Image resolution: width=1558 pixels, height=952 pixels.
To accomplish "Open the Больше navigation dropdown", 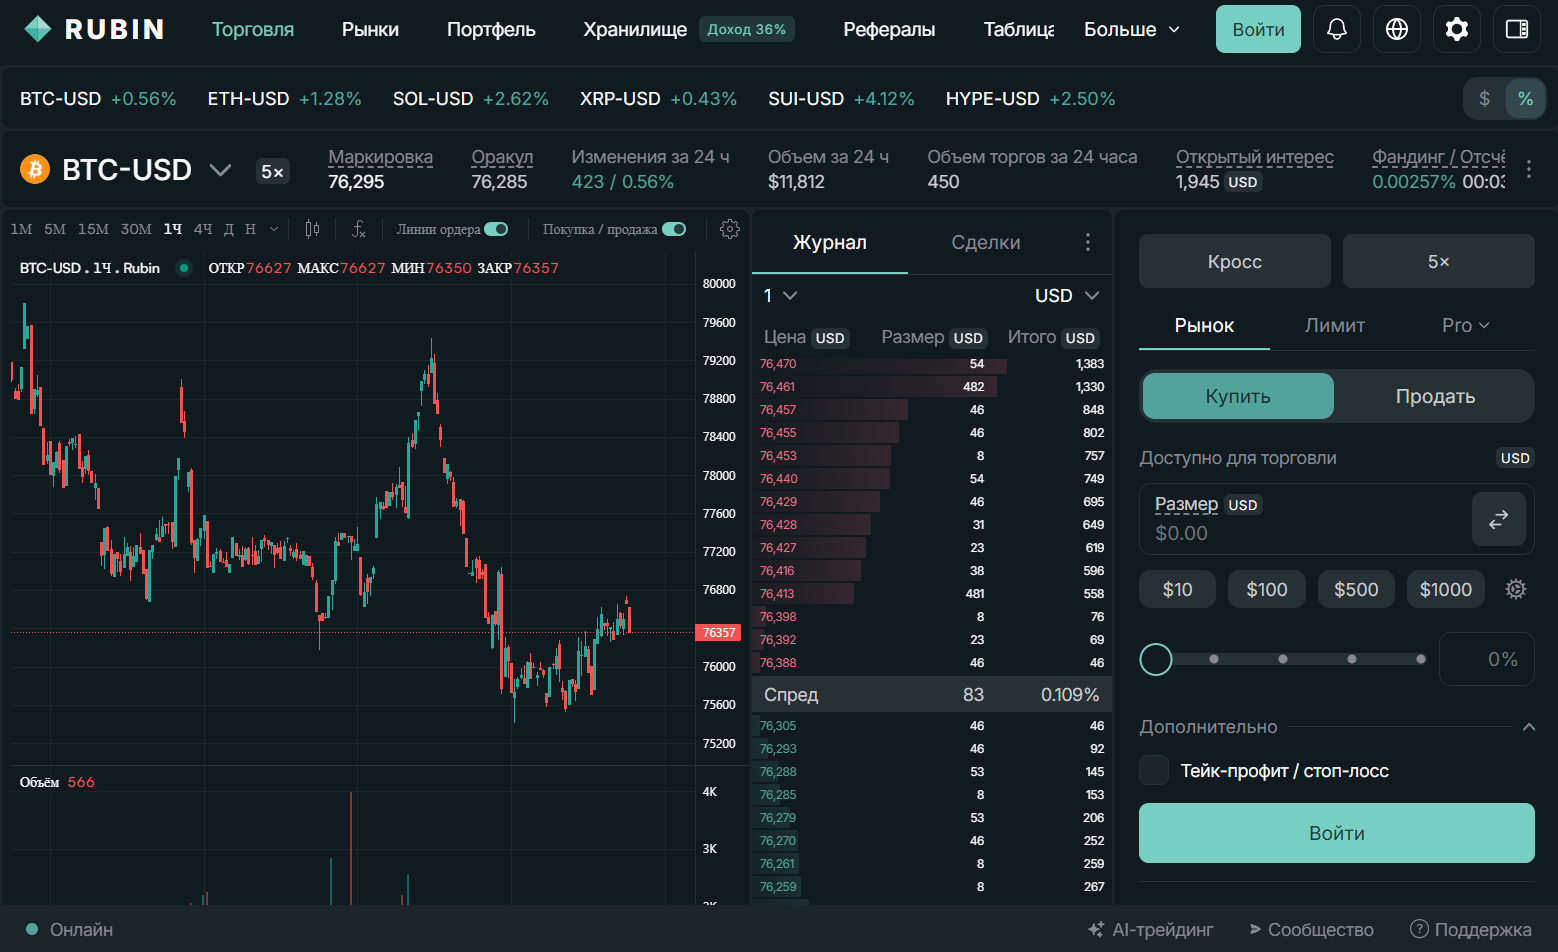I will click(1132, 29).
